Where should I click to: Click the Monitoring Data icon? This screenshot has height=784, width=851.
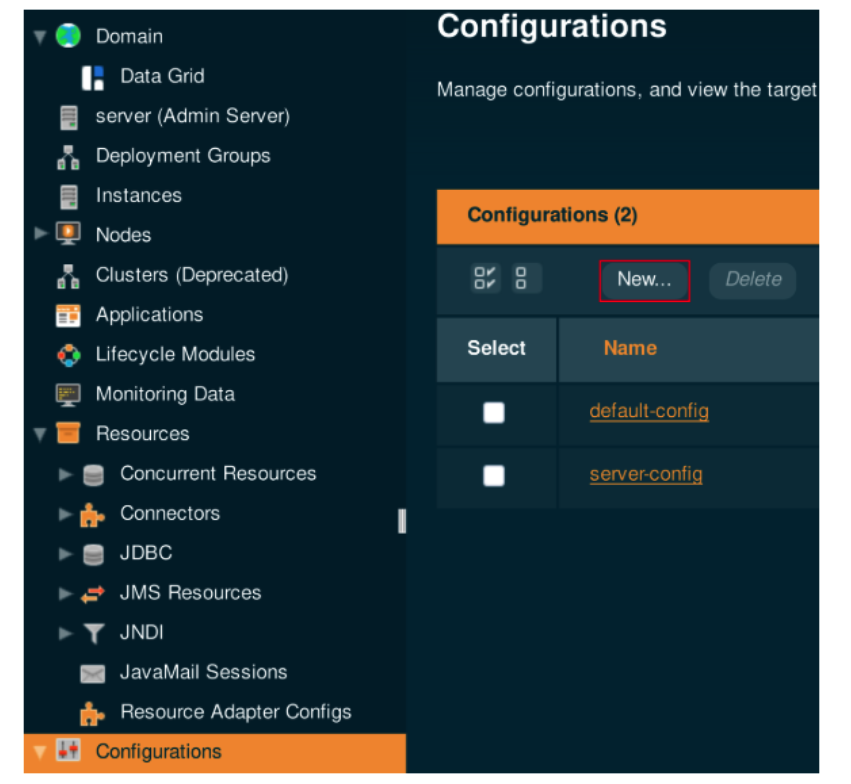pyautogui.click(x=68, y=395)
